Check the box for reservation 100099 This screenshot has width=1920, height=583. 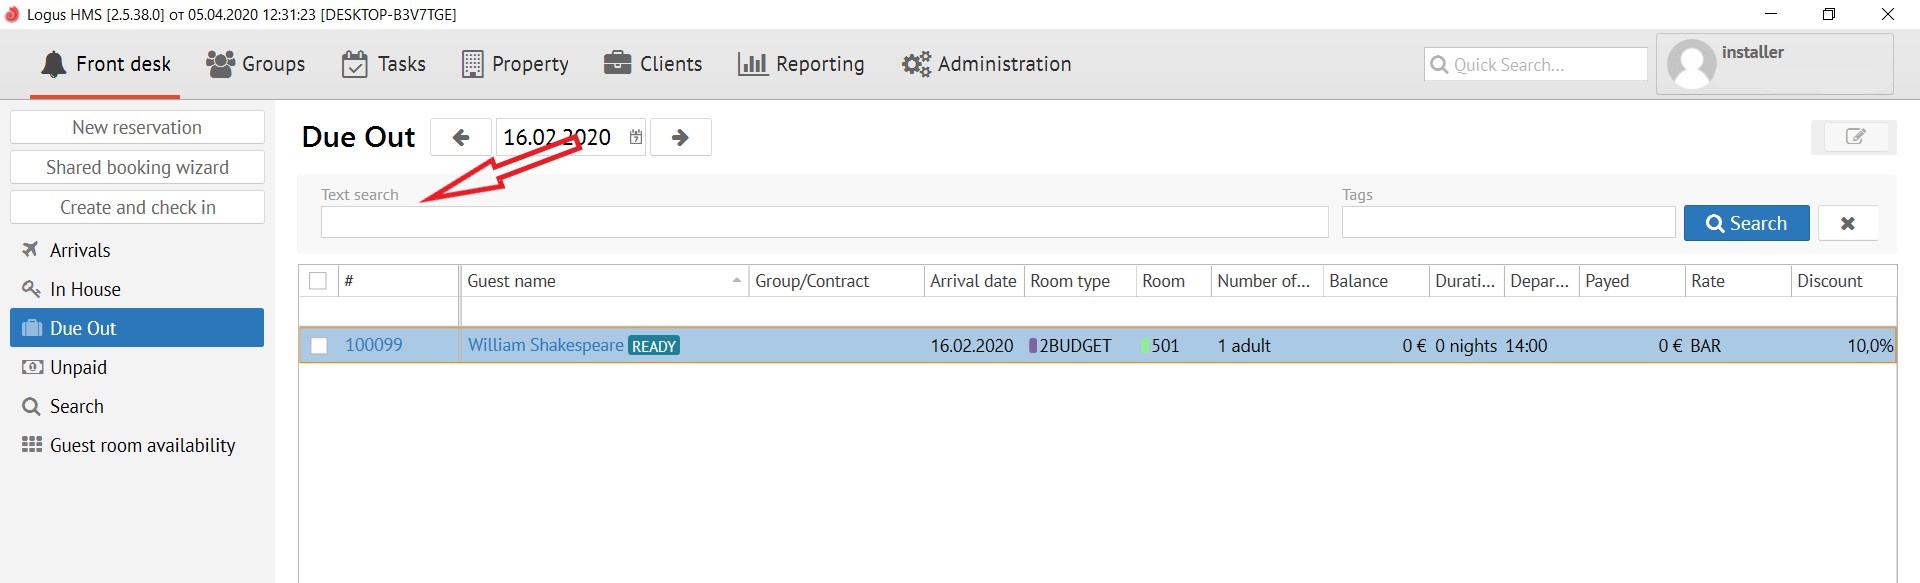click(x=319, y=346)
